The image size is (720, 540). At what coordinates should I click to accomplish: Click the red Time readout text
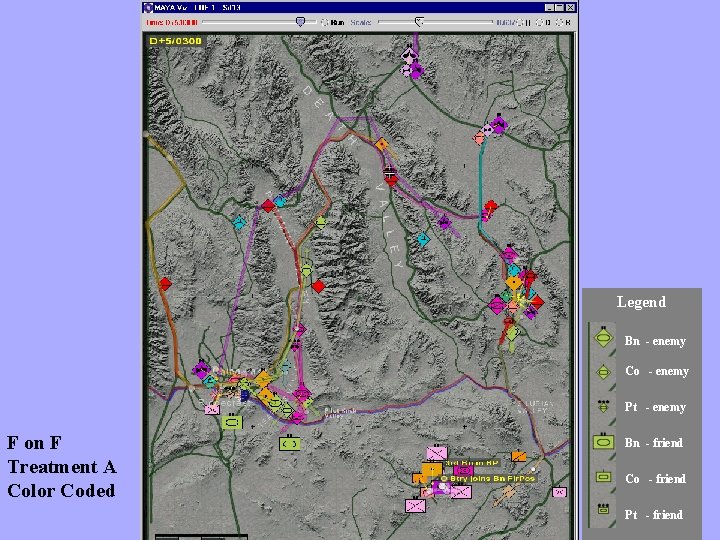(172, 22)
